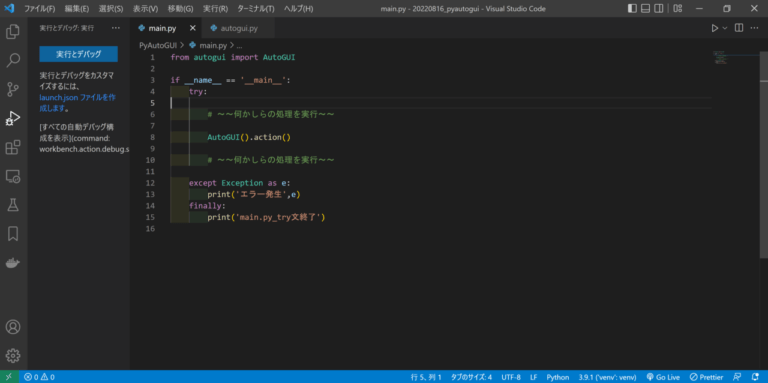The height and width of the screenshot is (383, 768).
Task: Open the ターミナル(T) menu
Action: point(256,9)
